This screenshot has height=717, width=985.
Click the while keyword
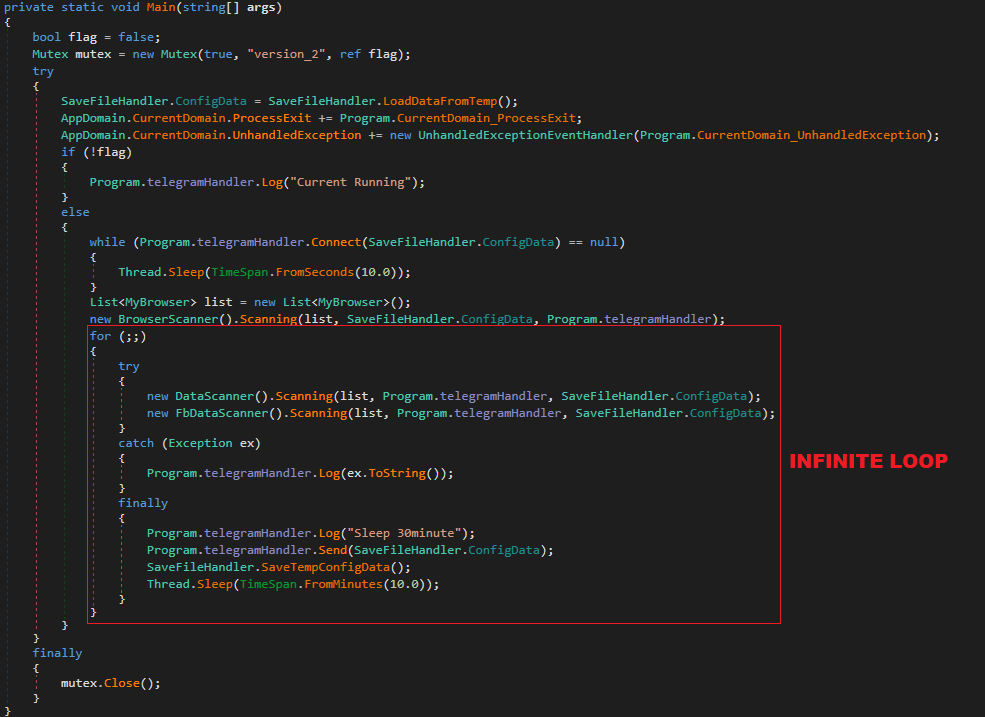click(107, 242)
